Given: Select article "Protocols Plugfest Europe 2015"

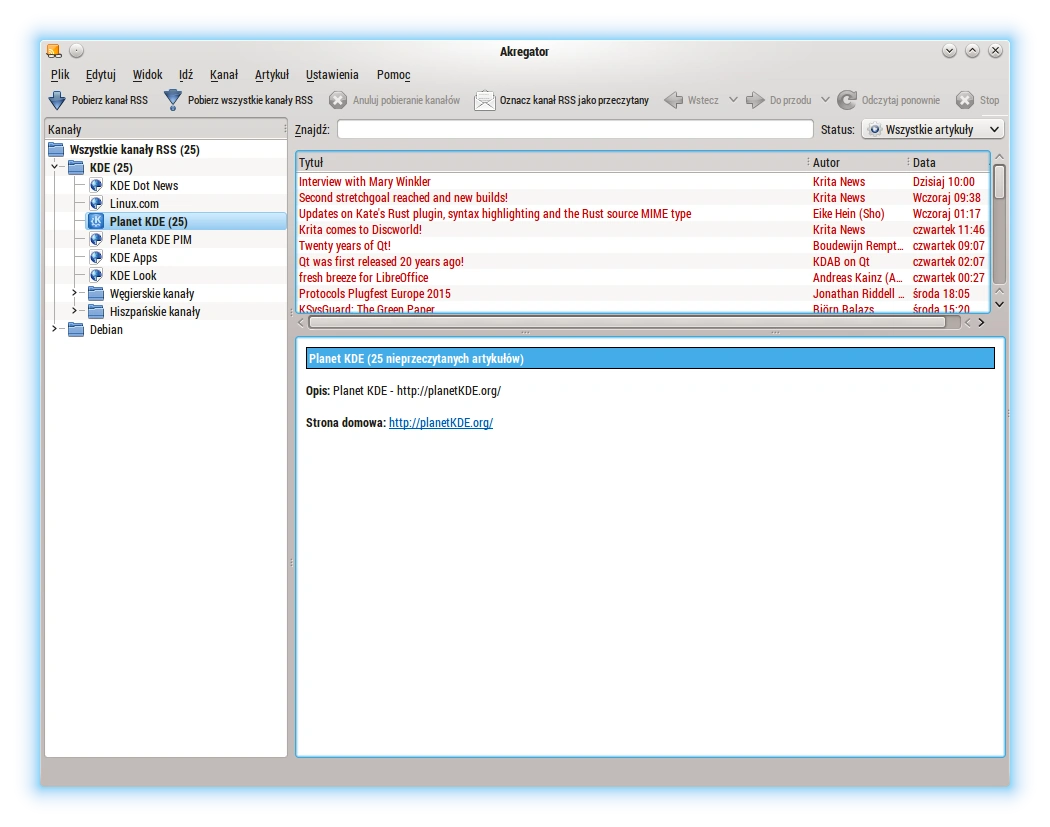Looking at the screenshot, I should click(x=375, y=294).
